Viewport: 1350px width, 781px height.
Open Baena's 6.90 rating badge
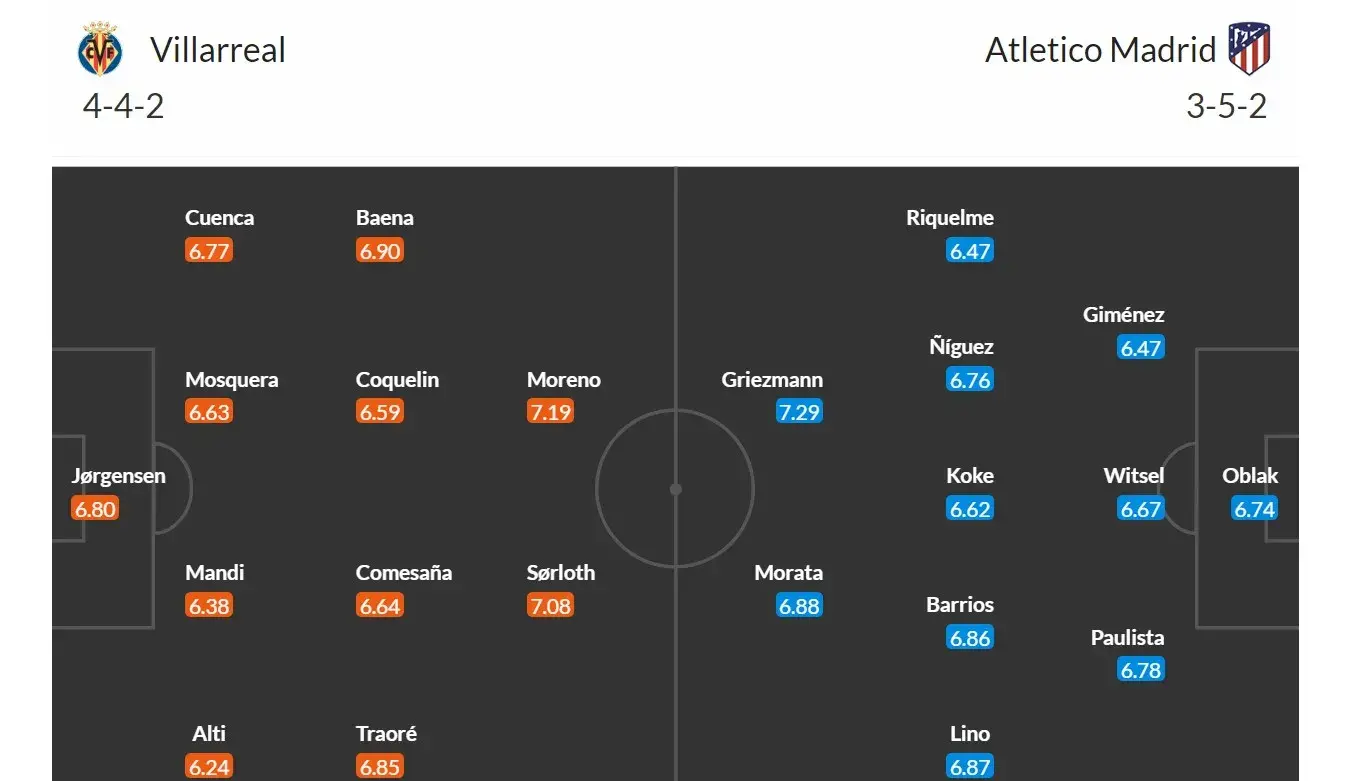point(380,251)
